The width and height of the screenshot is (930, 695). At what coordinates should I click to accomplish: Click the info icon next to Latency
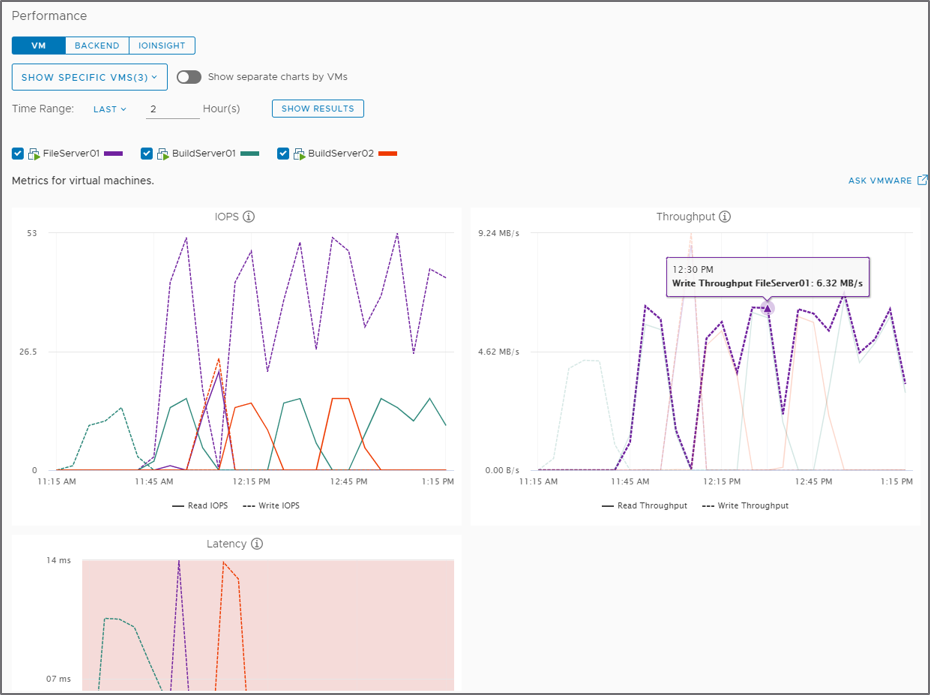pyautogui.click(x=257, y=544)
